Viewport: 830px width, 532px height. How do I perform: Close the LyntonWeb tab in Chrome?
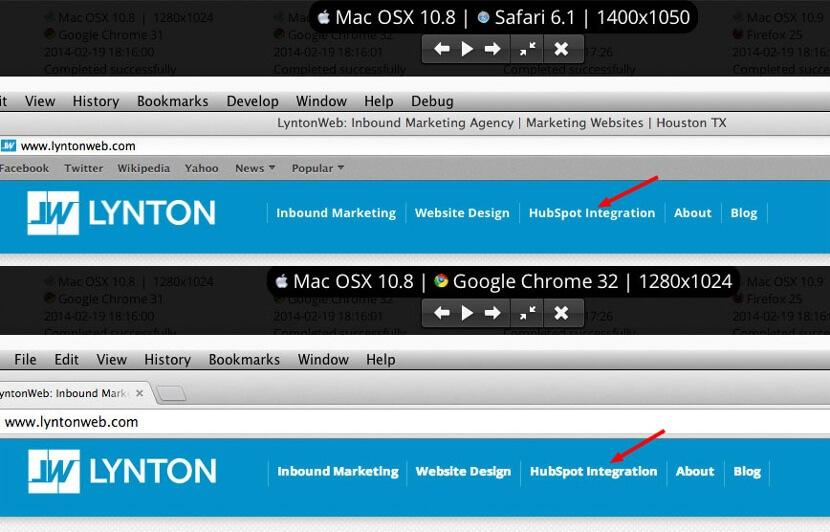[x=140, y=393]
